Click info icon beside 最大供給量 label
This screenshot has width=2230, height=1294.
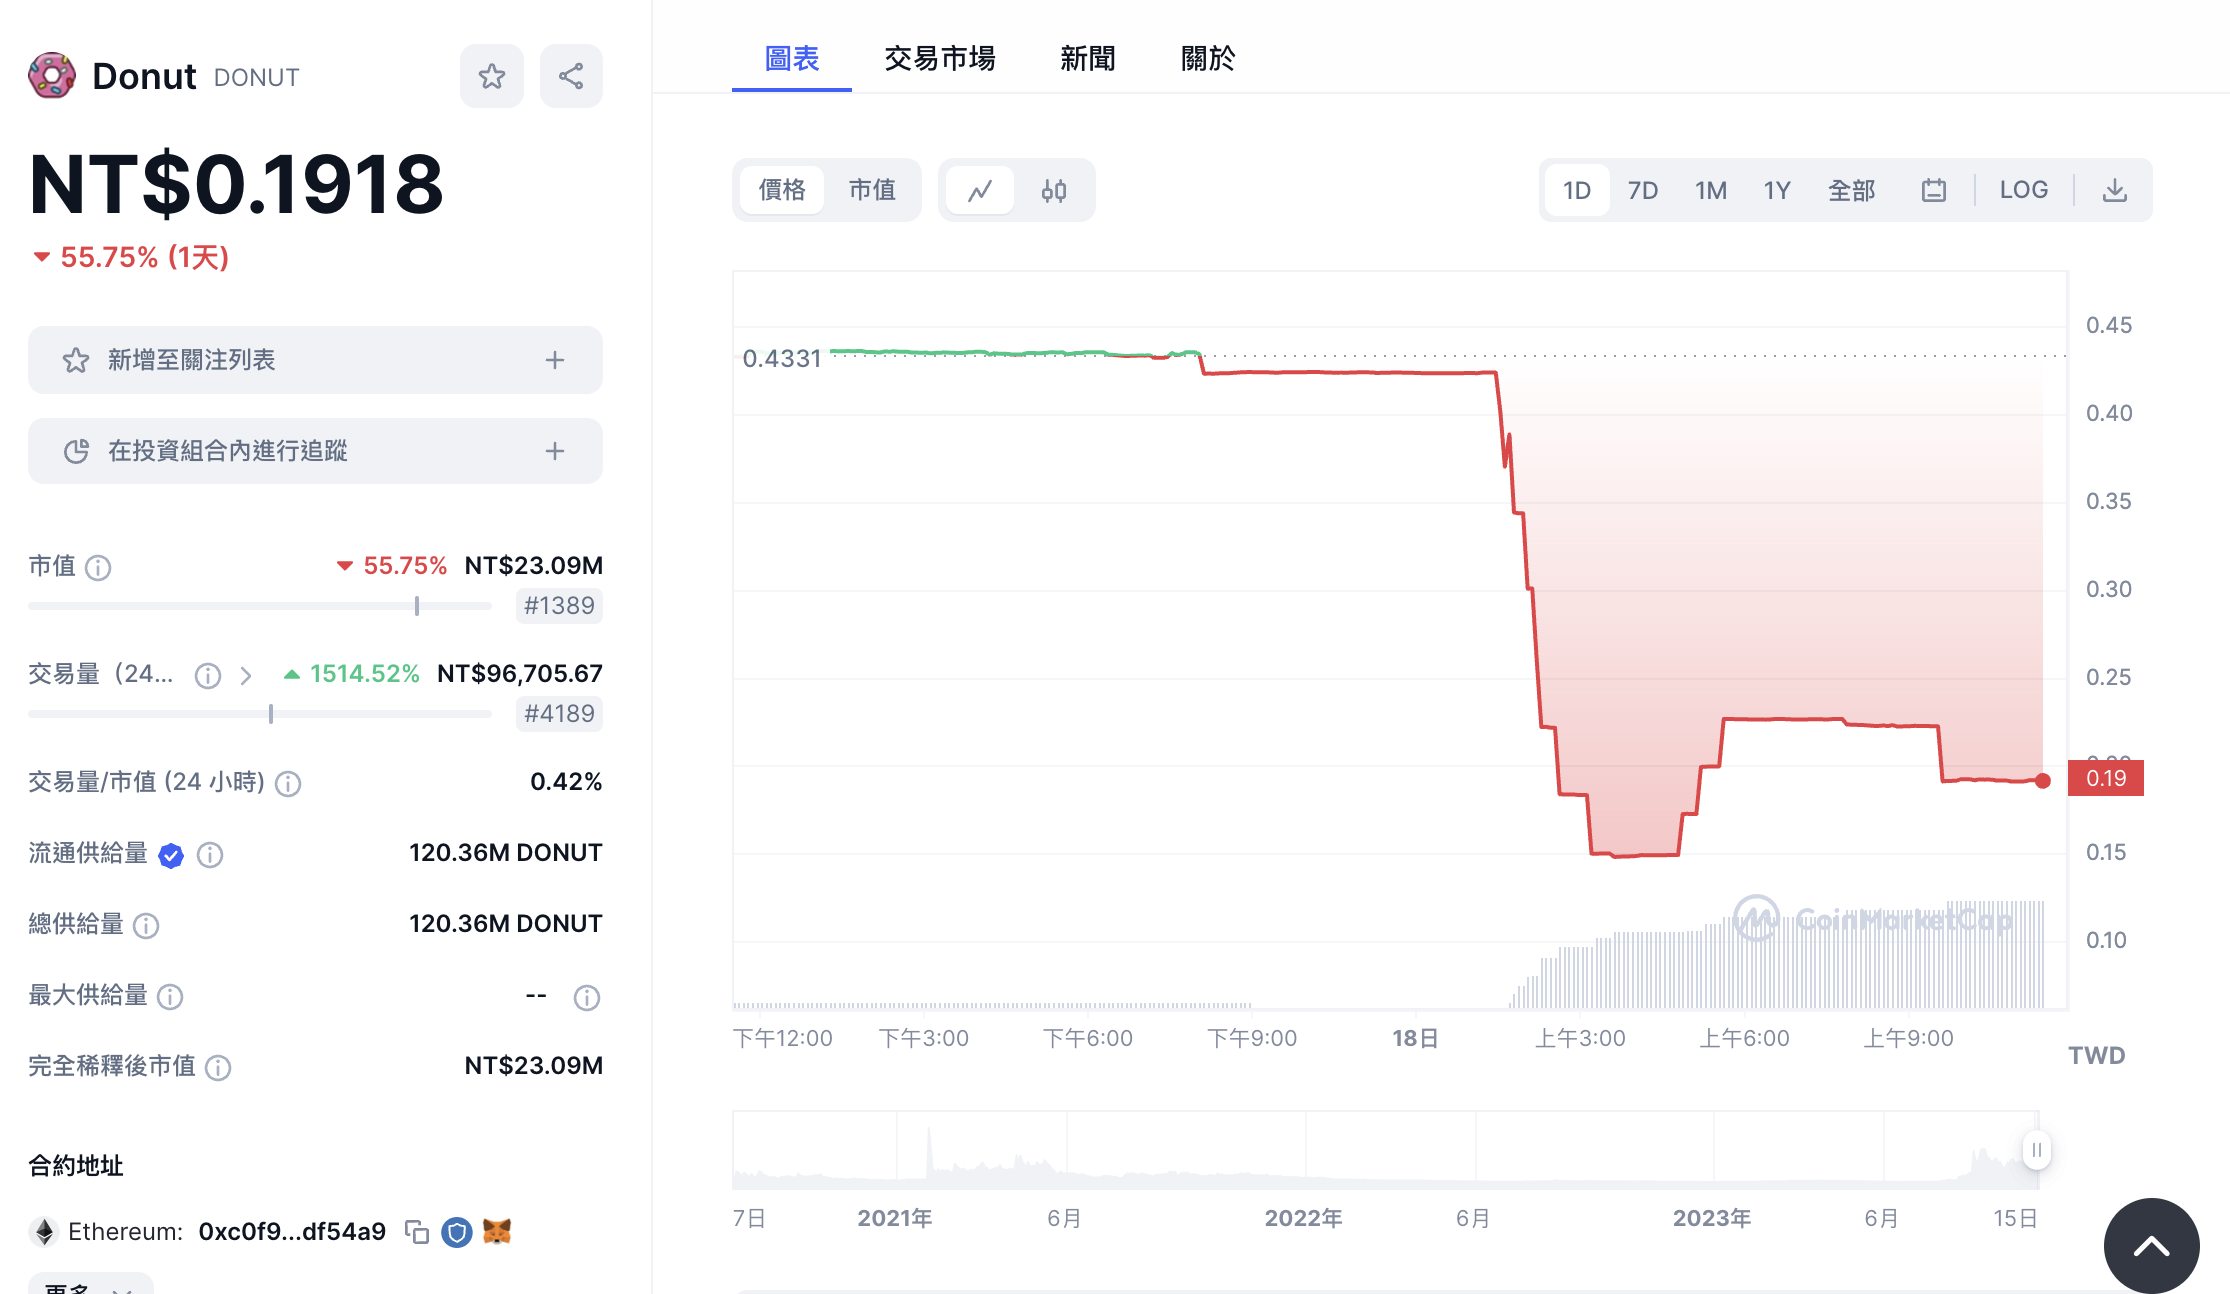point(170,997)
